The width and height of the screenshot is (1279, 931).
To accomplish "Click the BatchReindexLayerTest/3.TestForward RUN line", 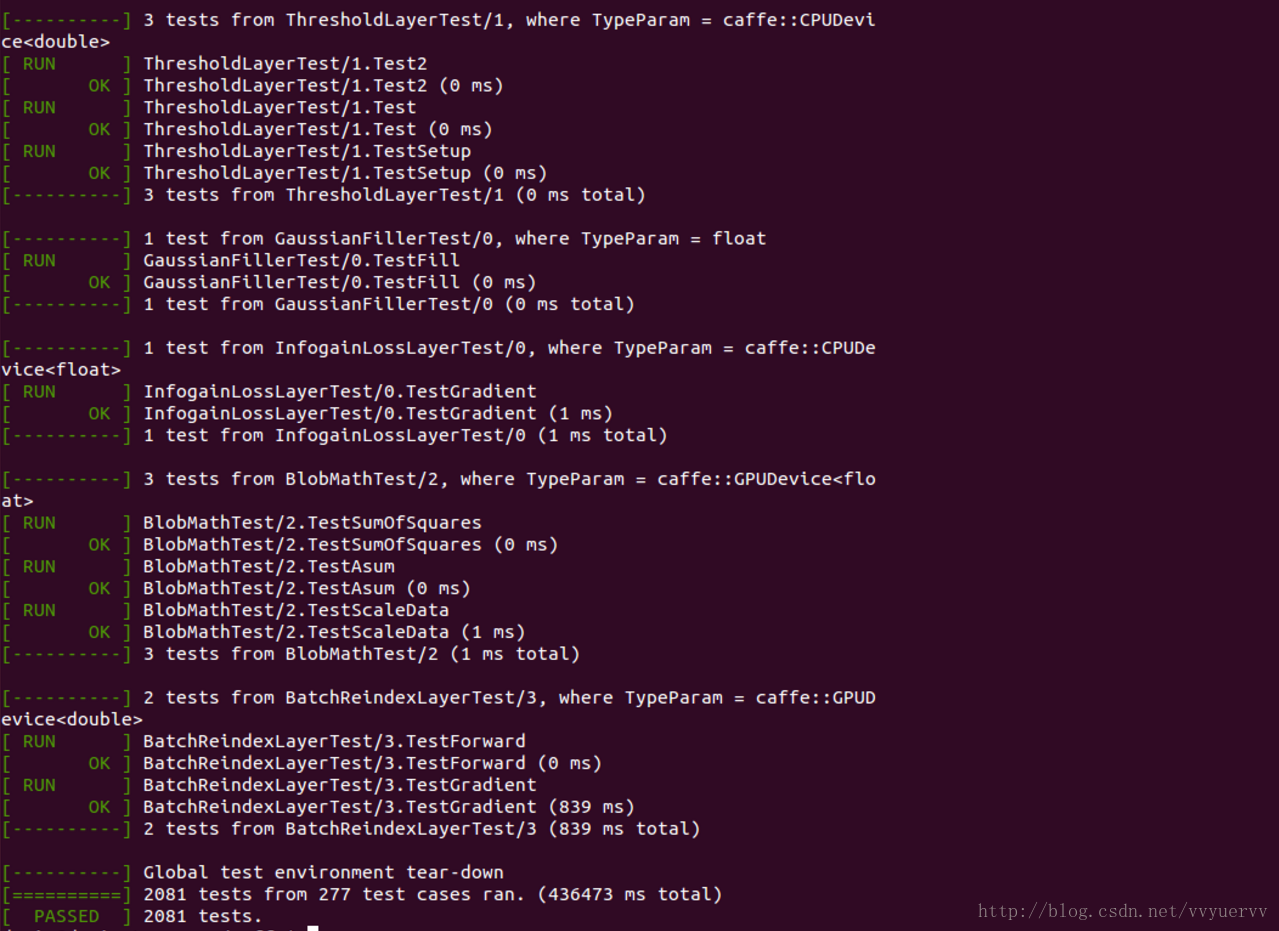I will 334,741.
